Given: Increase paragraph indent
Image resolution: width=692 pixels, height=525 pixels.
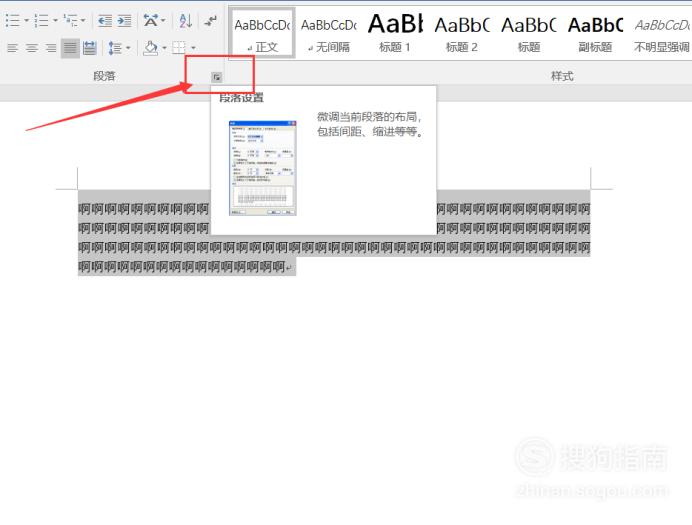Looking at the screenshot, I should 124,20.
